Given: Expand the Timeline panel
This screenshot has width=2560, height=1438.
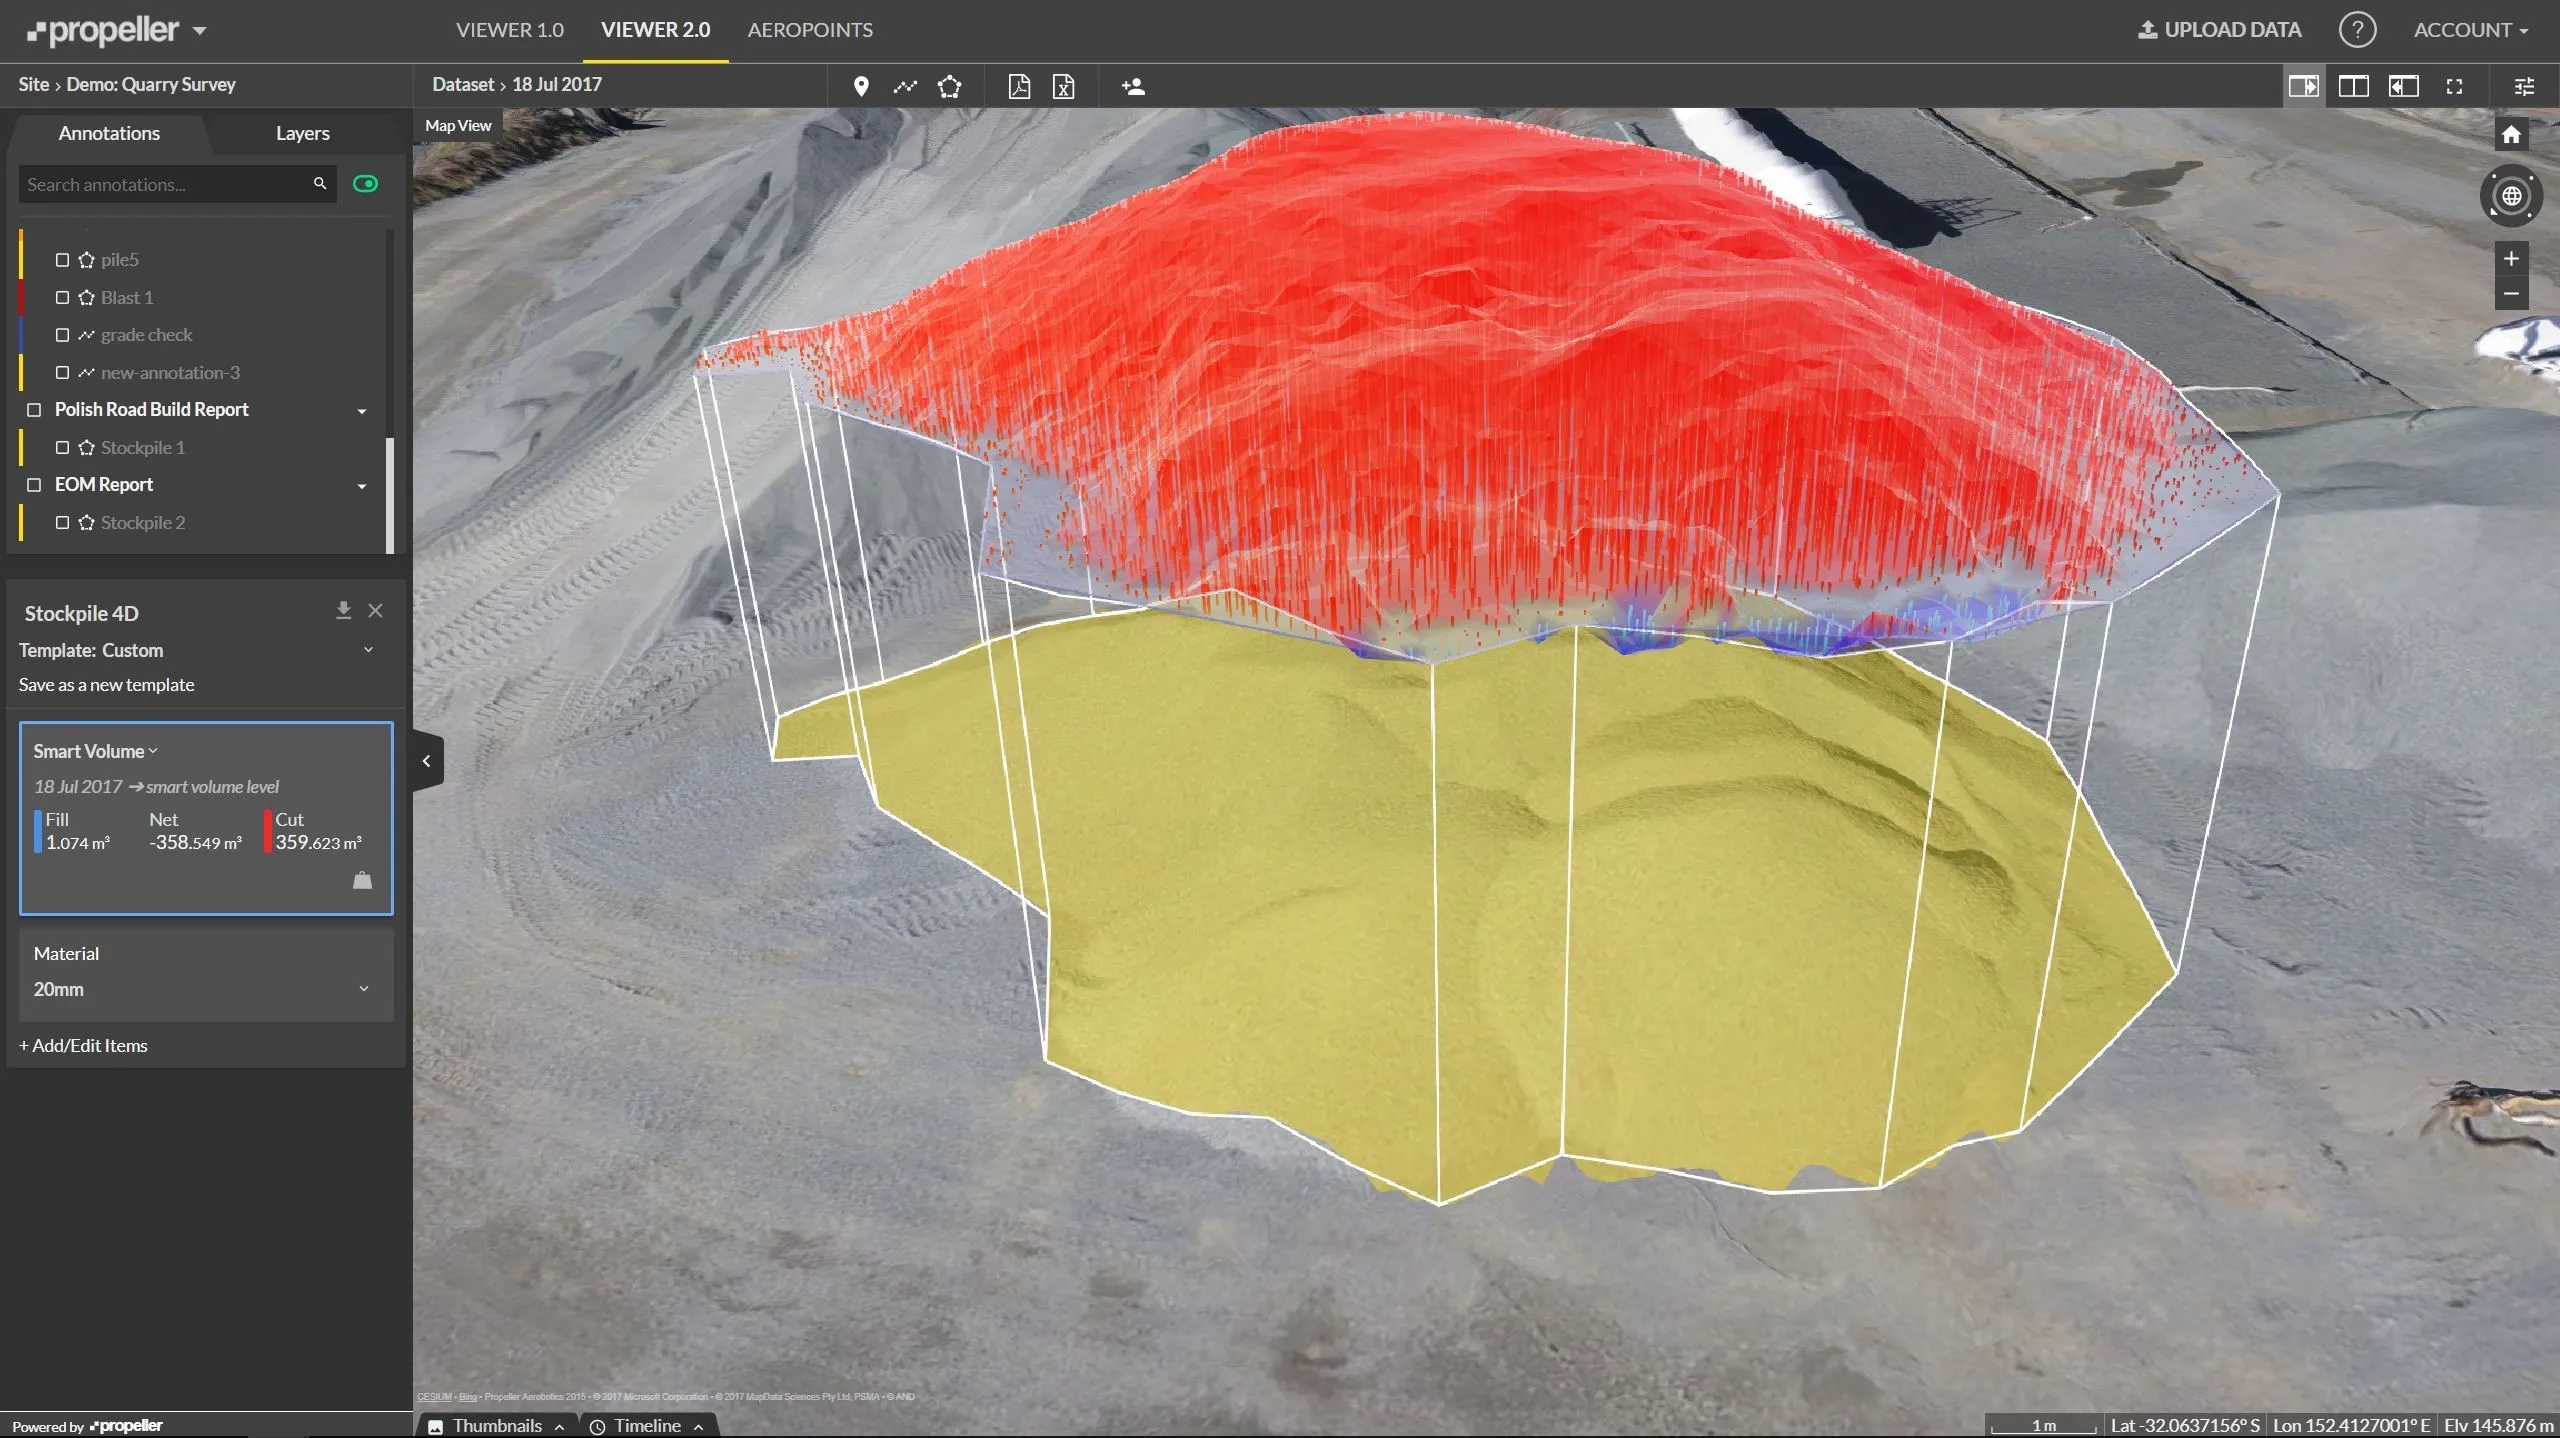Looking at the screenshot, I should tap(647, 1426).
